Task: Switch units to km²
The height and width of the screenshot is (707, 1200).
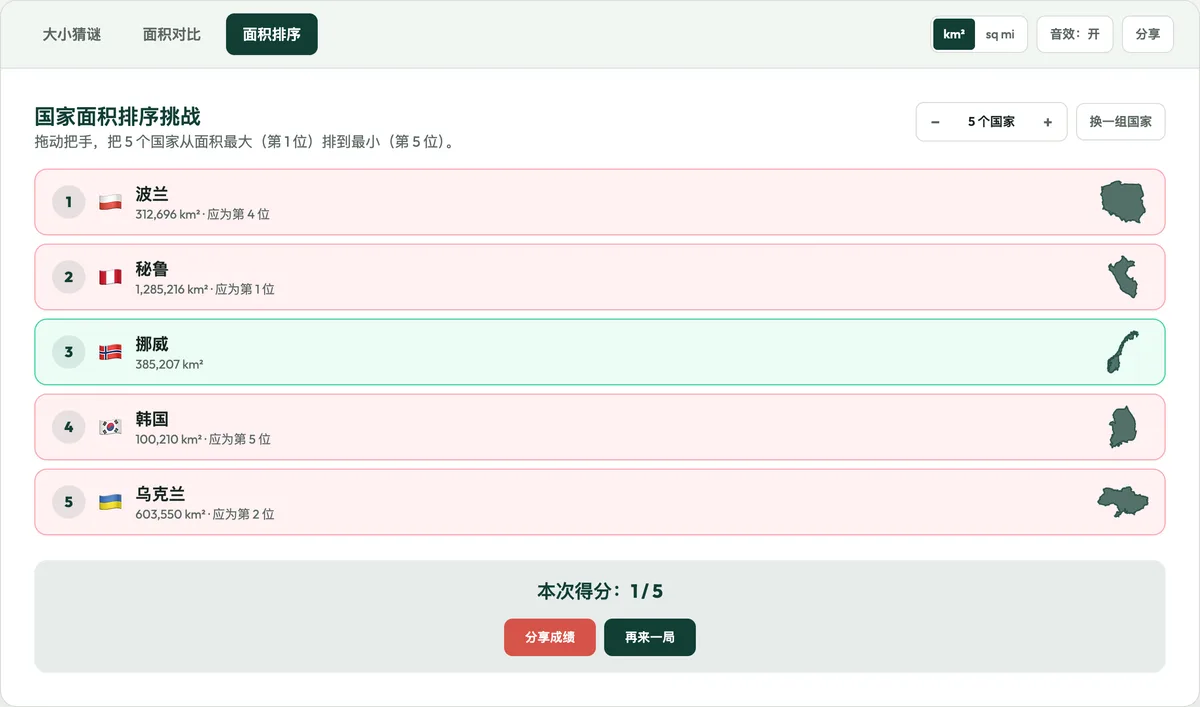Action: pyautogui.click(x=954, y=34)
